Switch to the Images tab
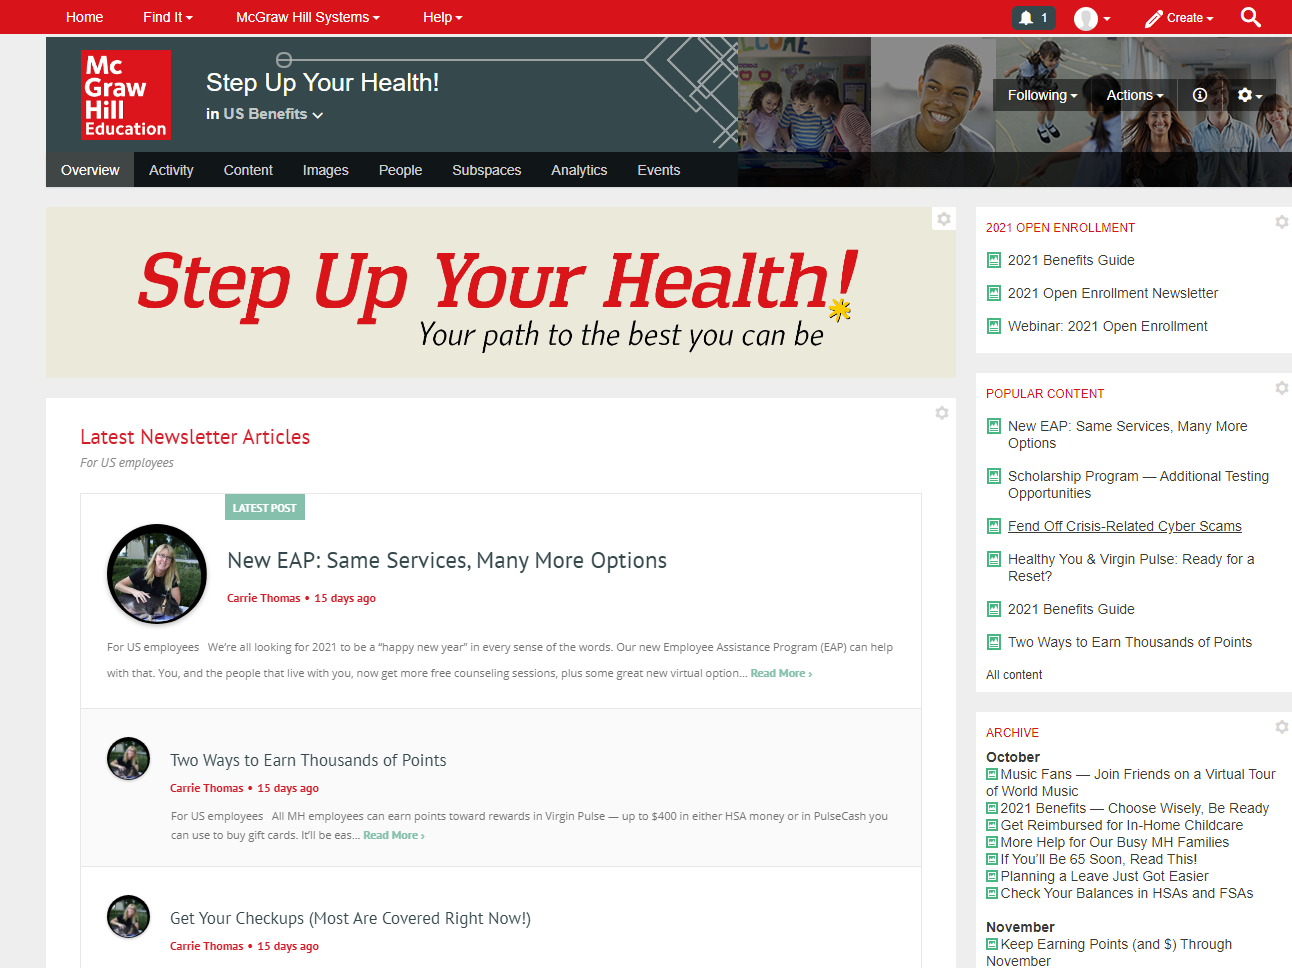Image resolution: width=1292 pixels, height=968 pixels. (326, 170)
